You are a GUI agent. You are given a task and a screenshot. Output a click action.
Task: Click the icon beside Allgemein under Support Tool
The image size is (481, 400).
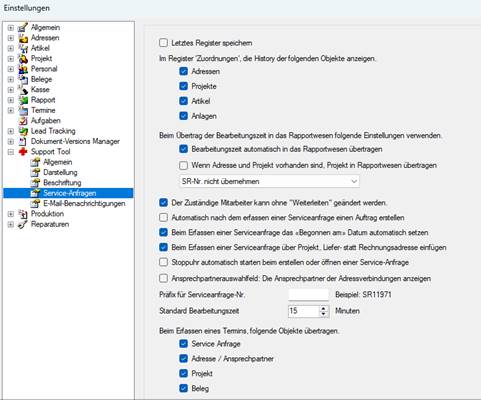[x=35, y=162]
